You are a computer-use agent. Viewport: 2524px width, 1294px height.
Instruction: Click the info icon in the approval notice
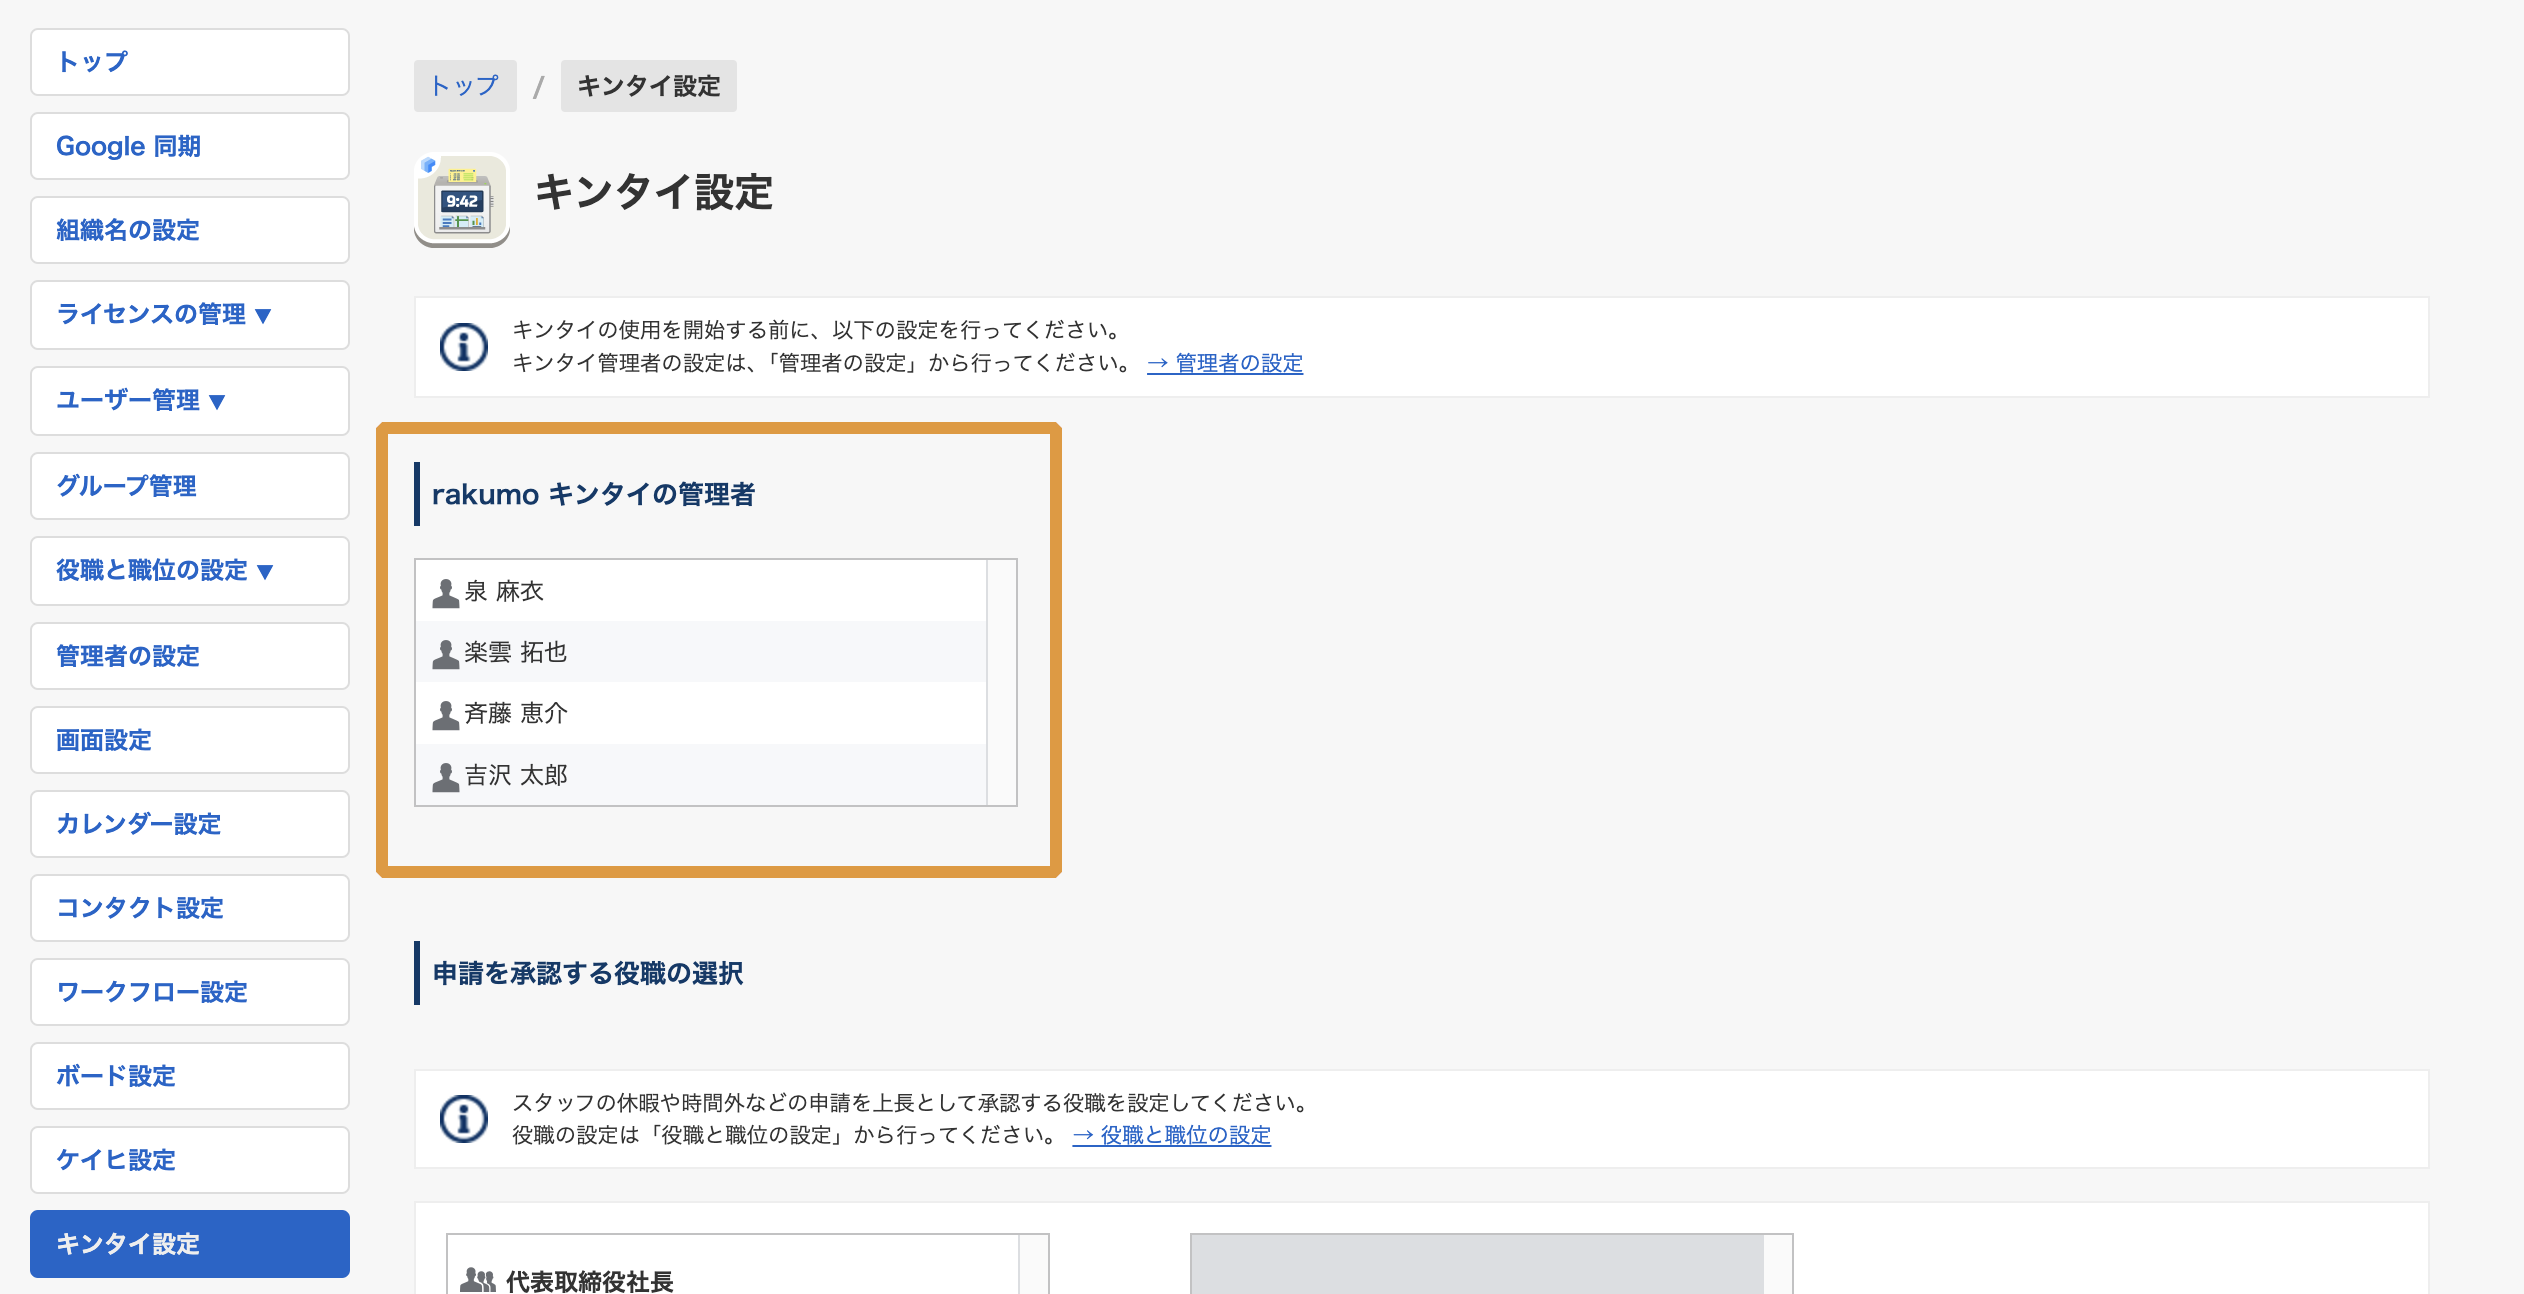click(x=464, y=1119)
